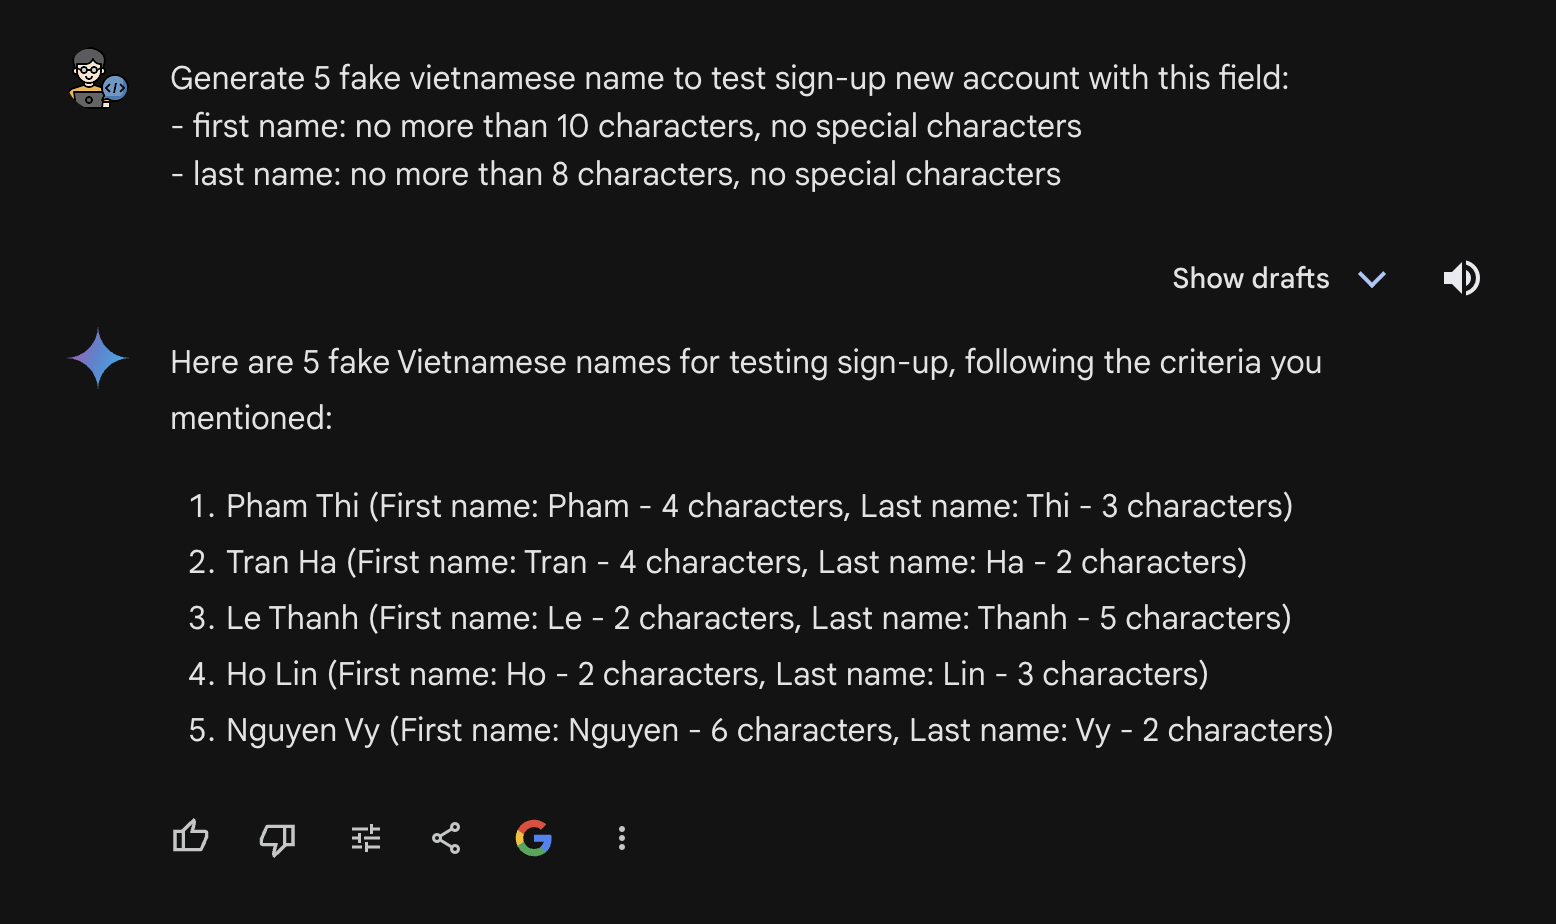The image size is (1556, 924).
Task: Click the Google double-check response icon
Action: coord(534,838)
